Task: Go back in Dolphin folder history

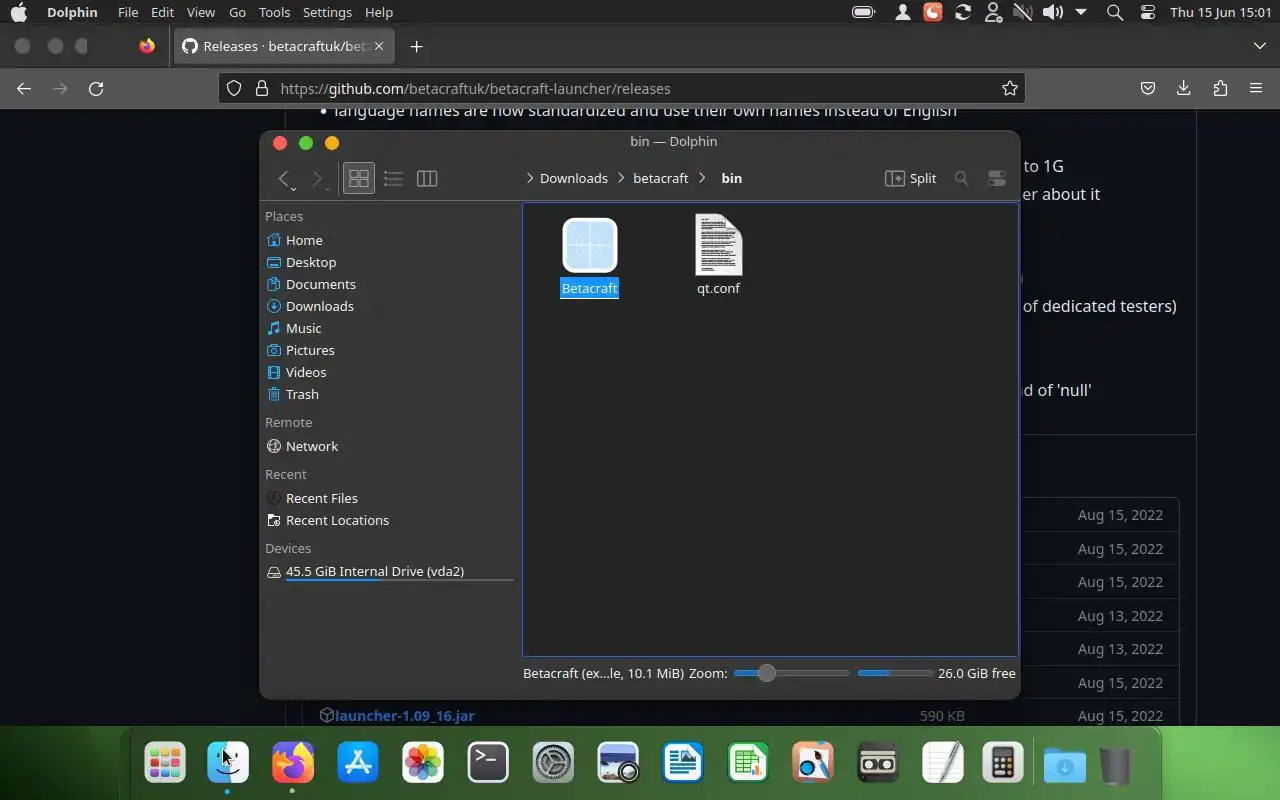Action: 284,178
